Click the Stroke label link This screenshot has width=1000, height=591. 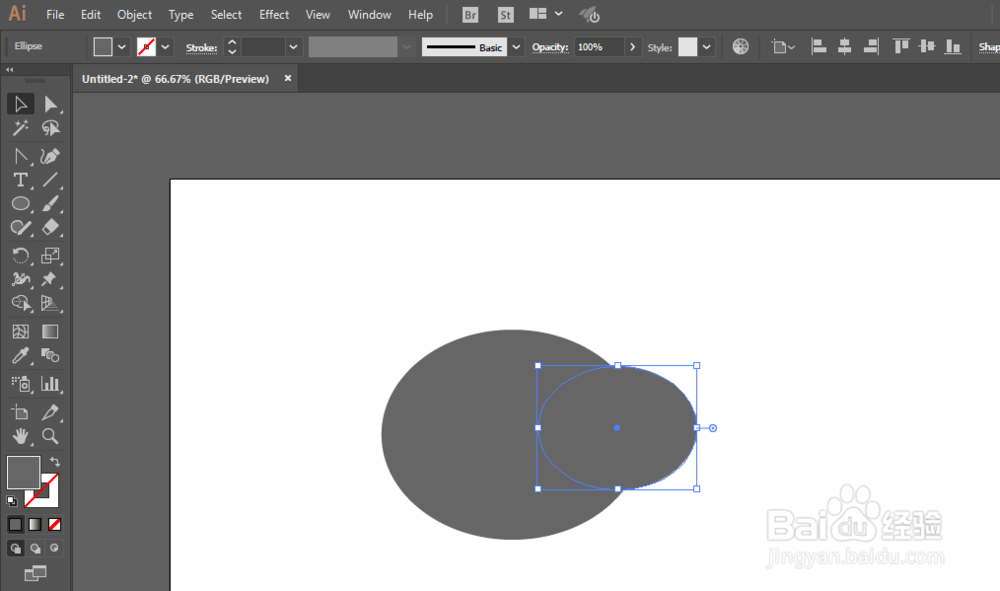(202, 48)
